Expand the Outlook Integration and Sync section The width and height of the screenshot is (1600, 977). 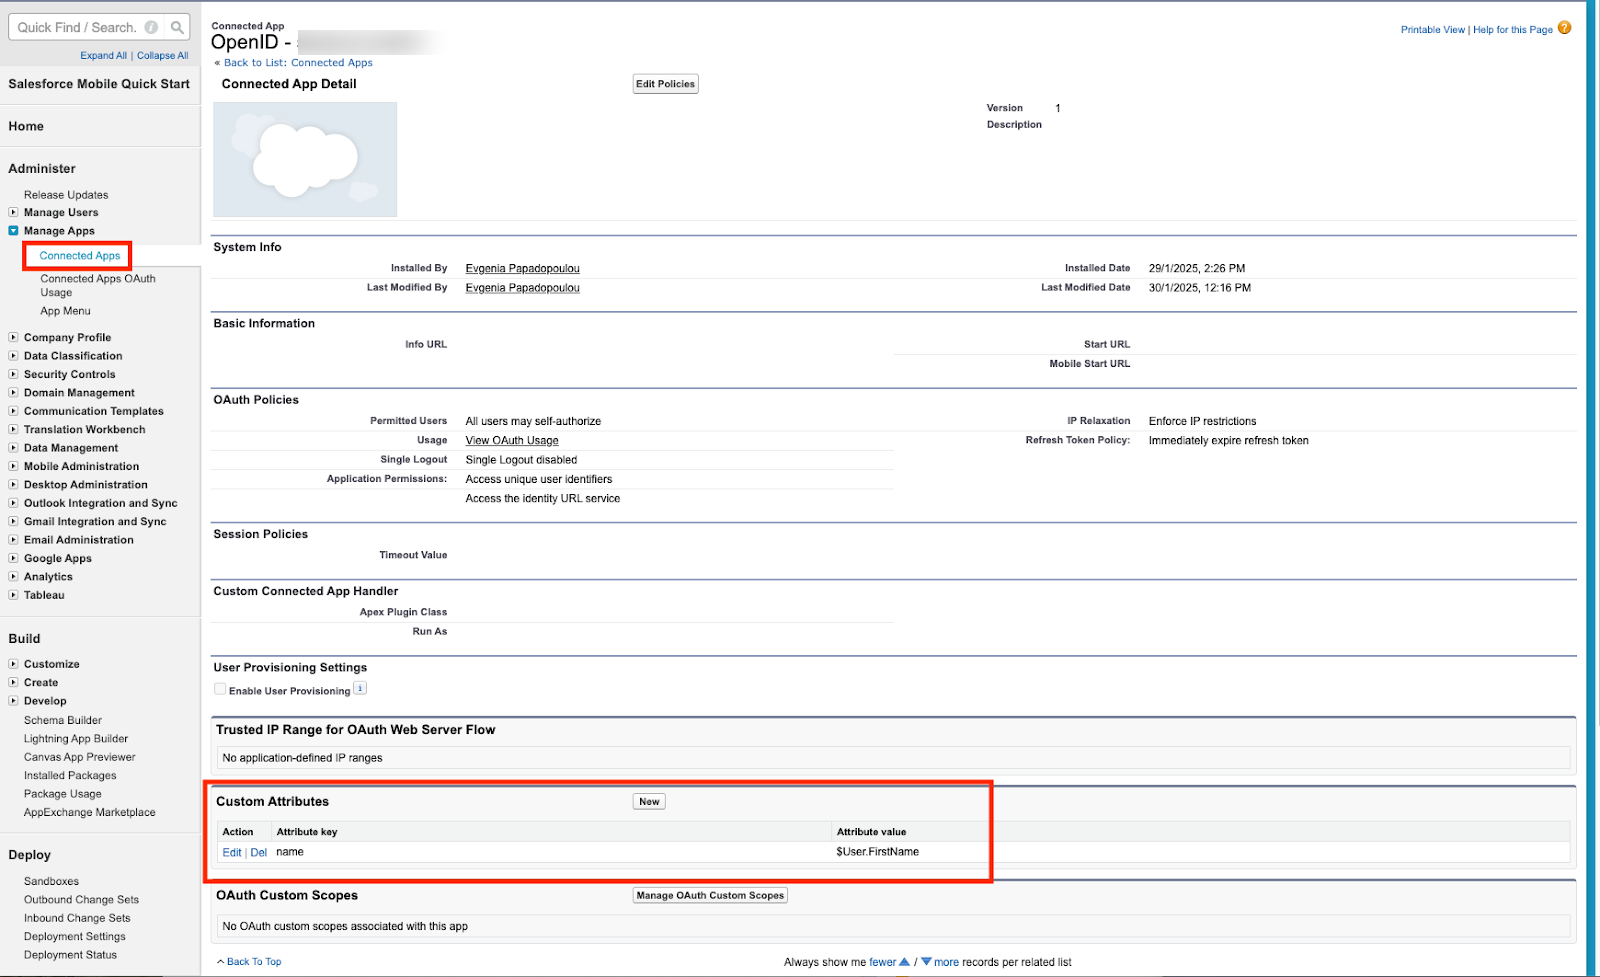pyautogui.click(x=13, y=502)
